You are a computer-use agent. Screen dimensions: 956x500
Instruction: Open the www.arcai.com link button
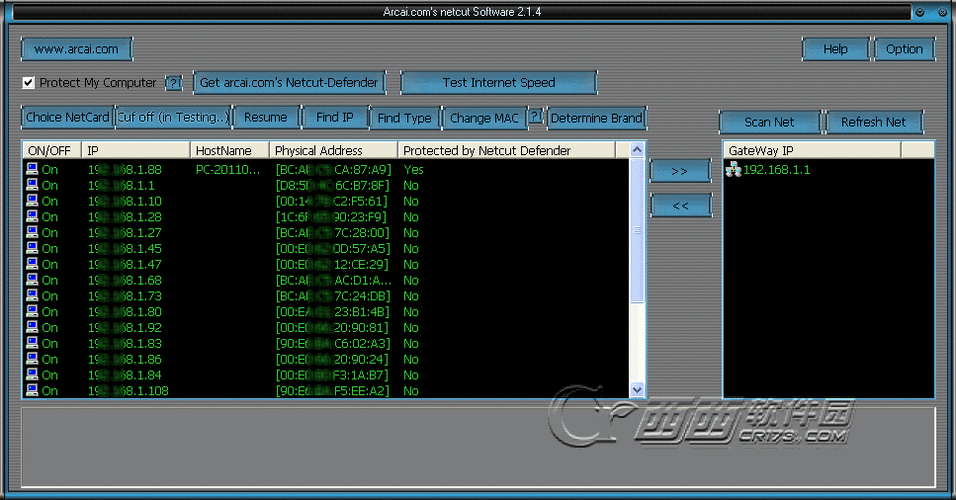(76, 48)
